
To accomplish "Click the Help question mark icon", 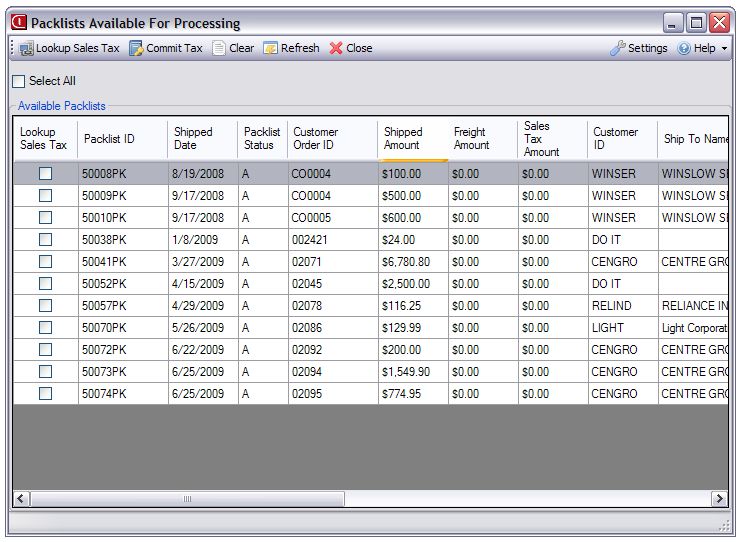I will pos(684,48).
